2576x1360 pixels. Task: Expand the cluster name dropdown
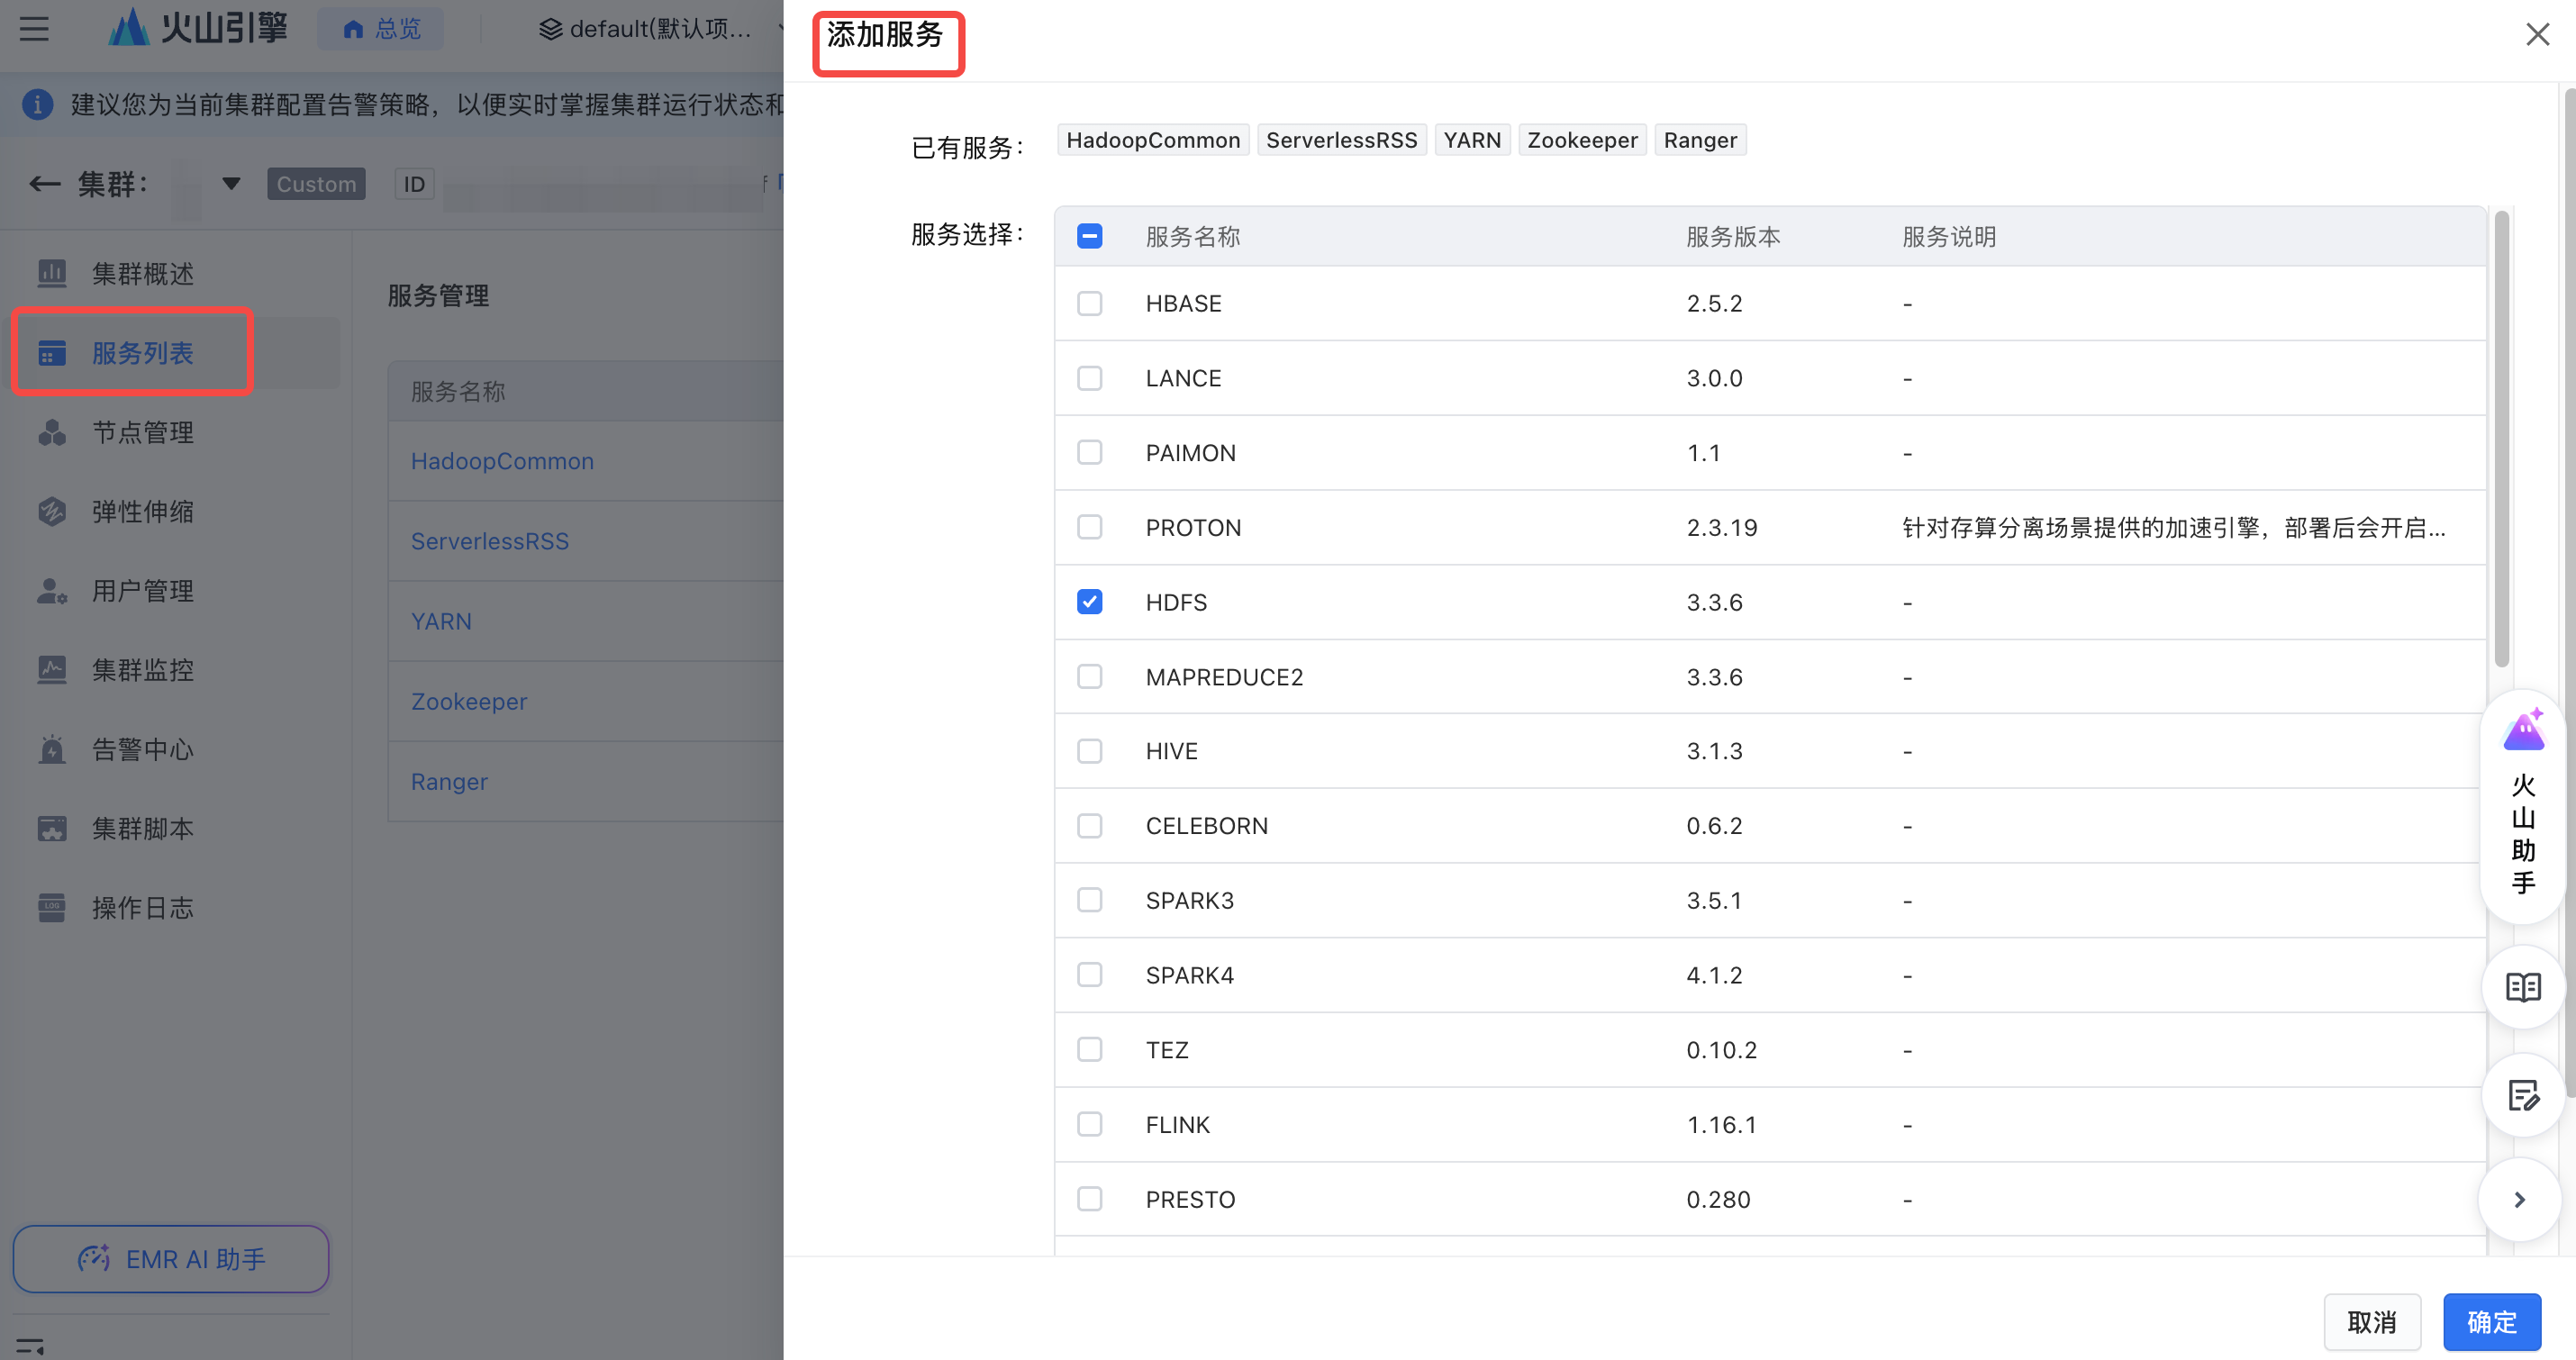pos(231,184)
